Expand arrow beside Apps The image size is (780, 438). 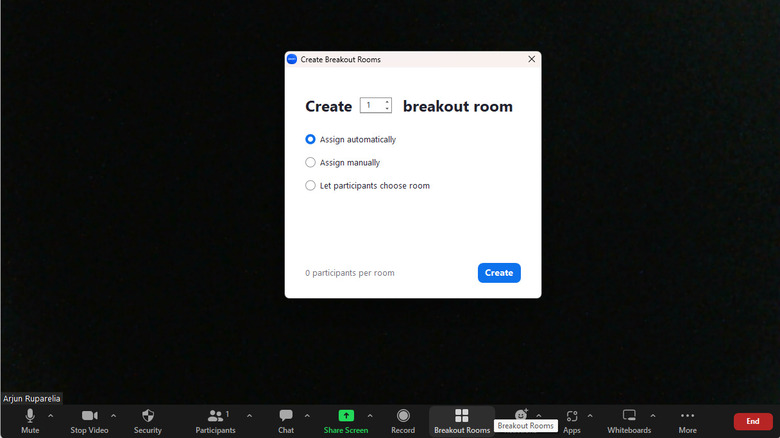click(x=590, y=416)
